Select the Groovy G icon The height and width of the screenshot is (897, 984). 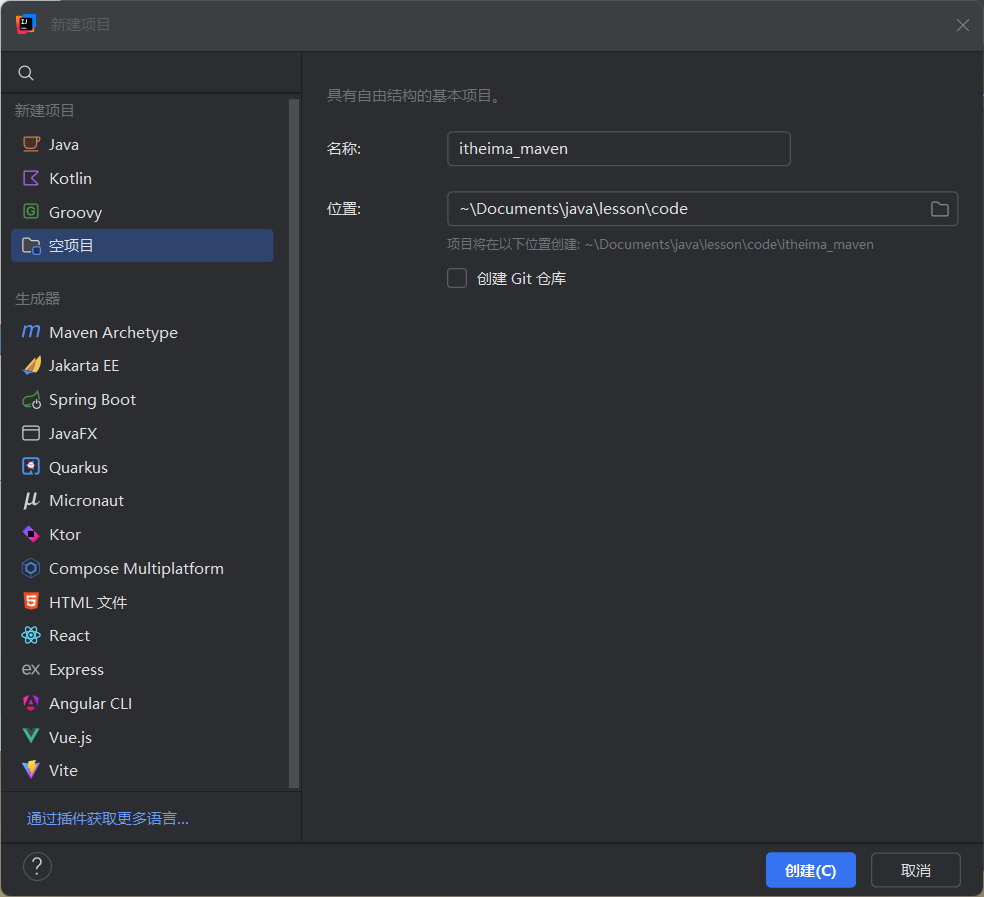coord(31,212)
